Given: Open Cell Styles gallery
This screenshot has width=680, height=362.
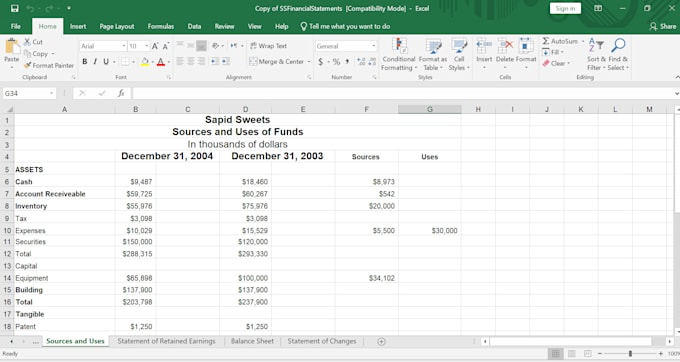Looking at the screenshot, I should (x=458, y=54).
